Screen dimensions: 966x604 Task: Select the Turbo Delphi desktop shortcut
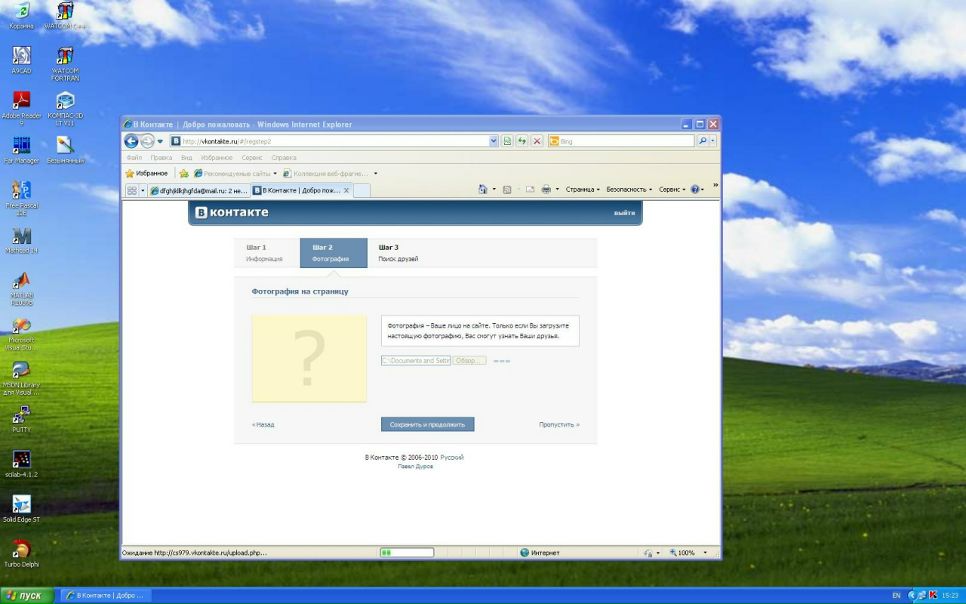click(x=21, y=550)
